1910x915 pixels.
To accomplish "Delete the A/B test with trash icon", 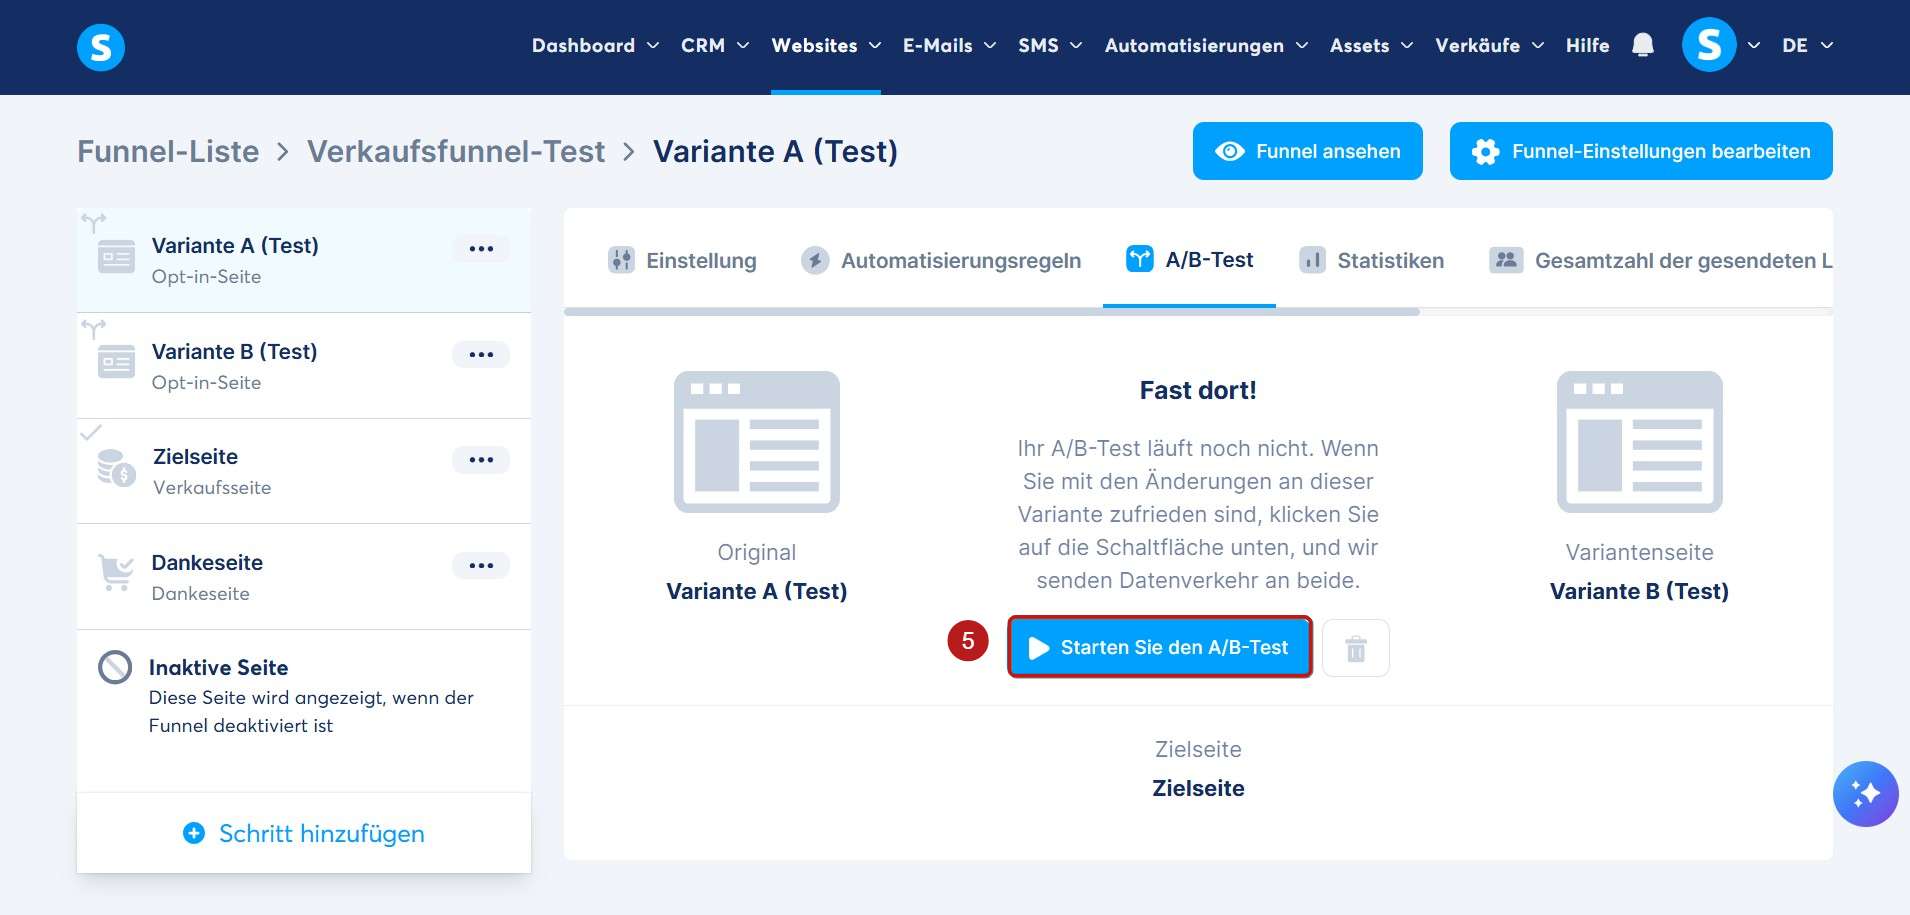I will coord(1355,648).
